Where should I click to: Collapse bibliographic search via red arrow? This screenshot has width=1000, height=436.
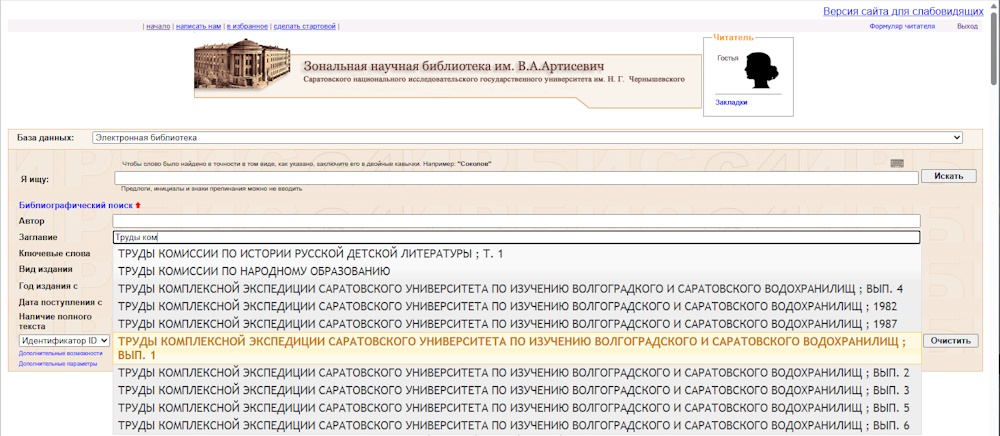[139, 205]
